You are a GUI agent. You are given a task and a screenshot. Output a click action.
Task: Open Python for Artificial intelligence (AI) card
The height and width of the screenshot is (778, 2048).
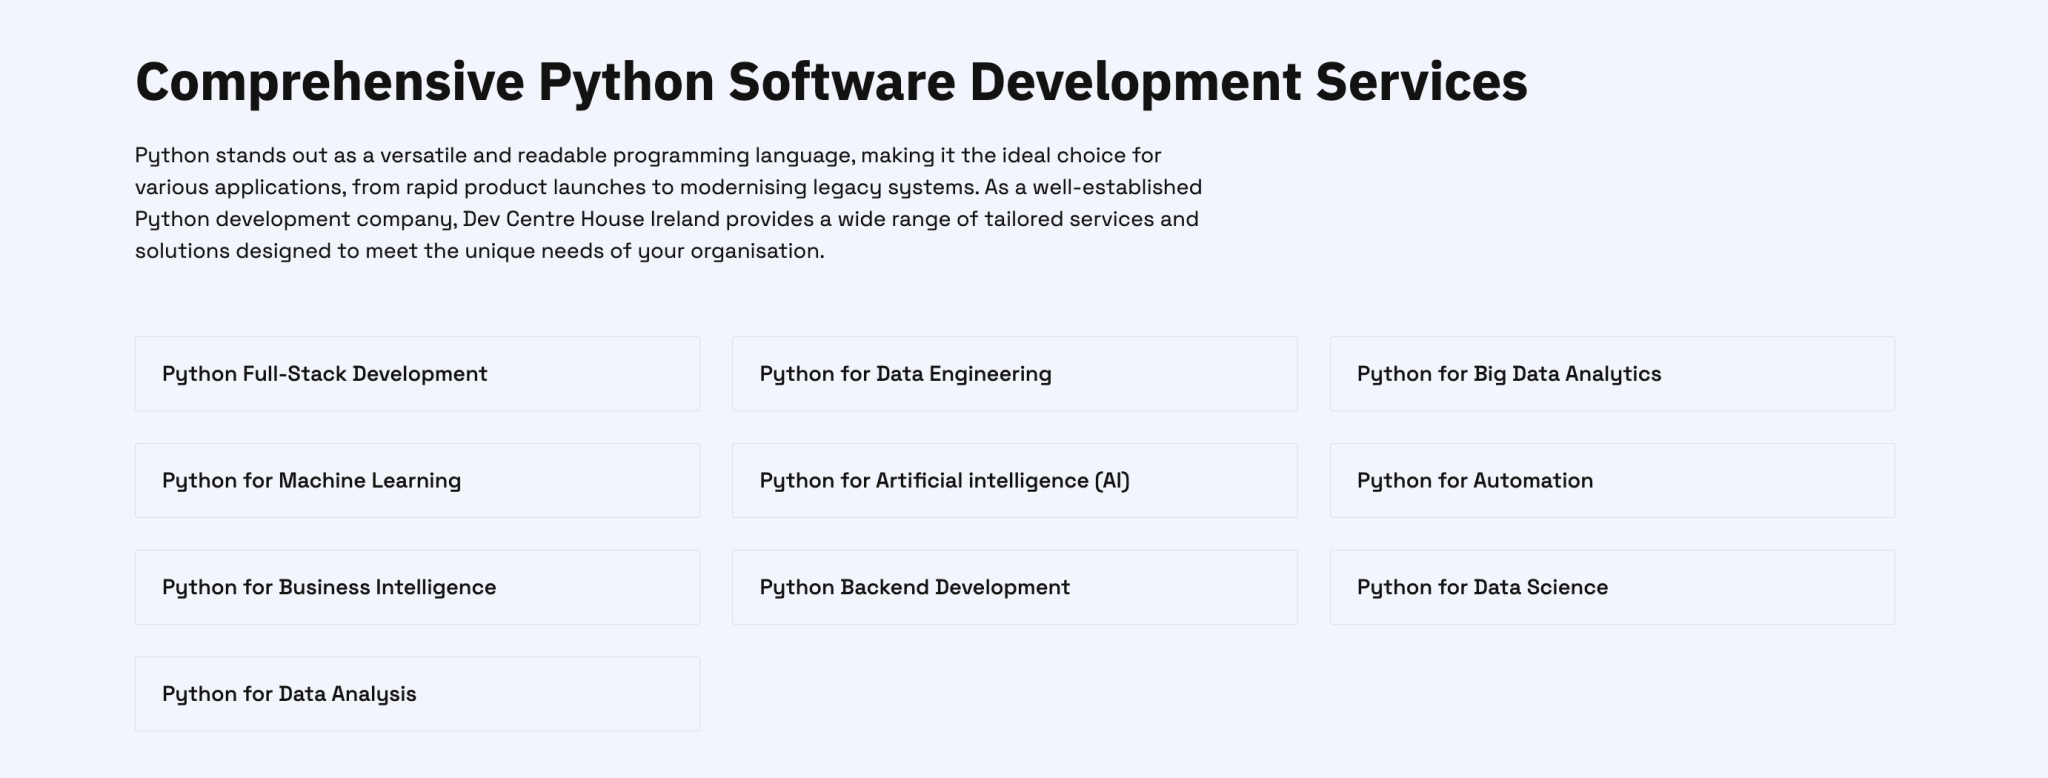1014,481
